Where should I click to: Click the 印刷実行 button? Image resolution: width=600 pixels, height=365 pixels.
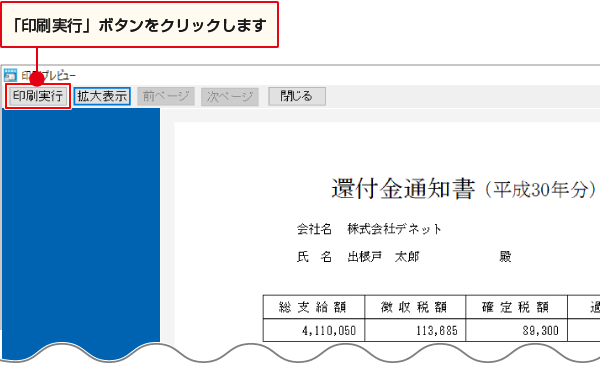[x=38, y=96]
